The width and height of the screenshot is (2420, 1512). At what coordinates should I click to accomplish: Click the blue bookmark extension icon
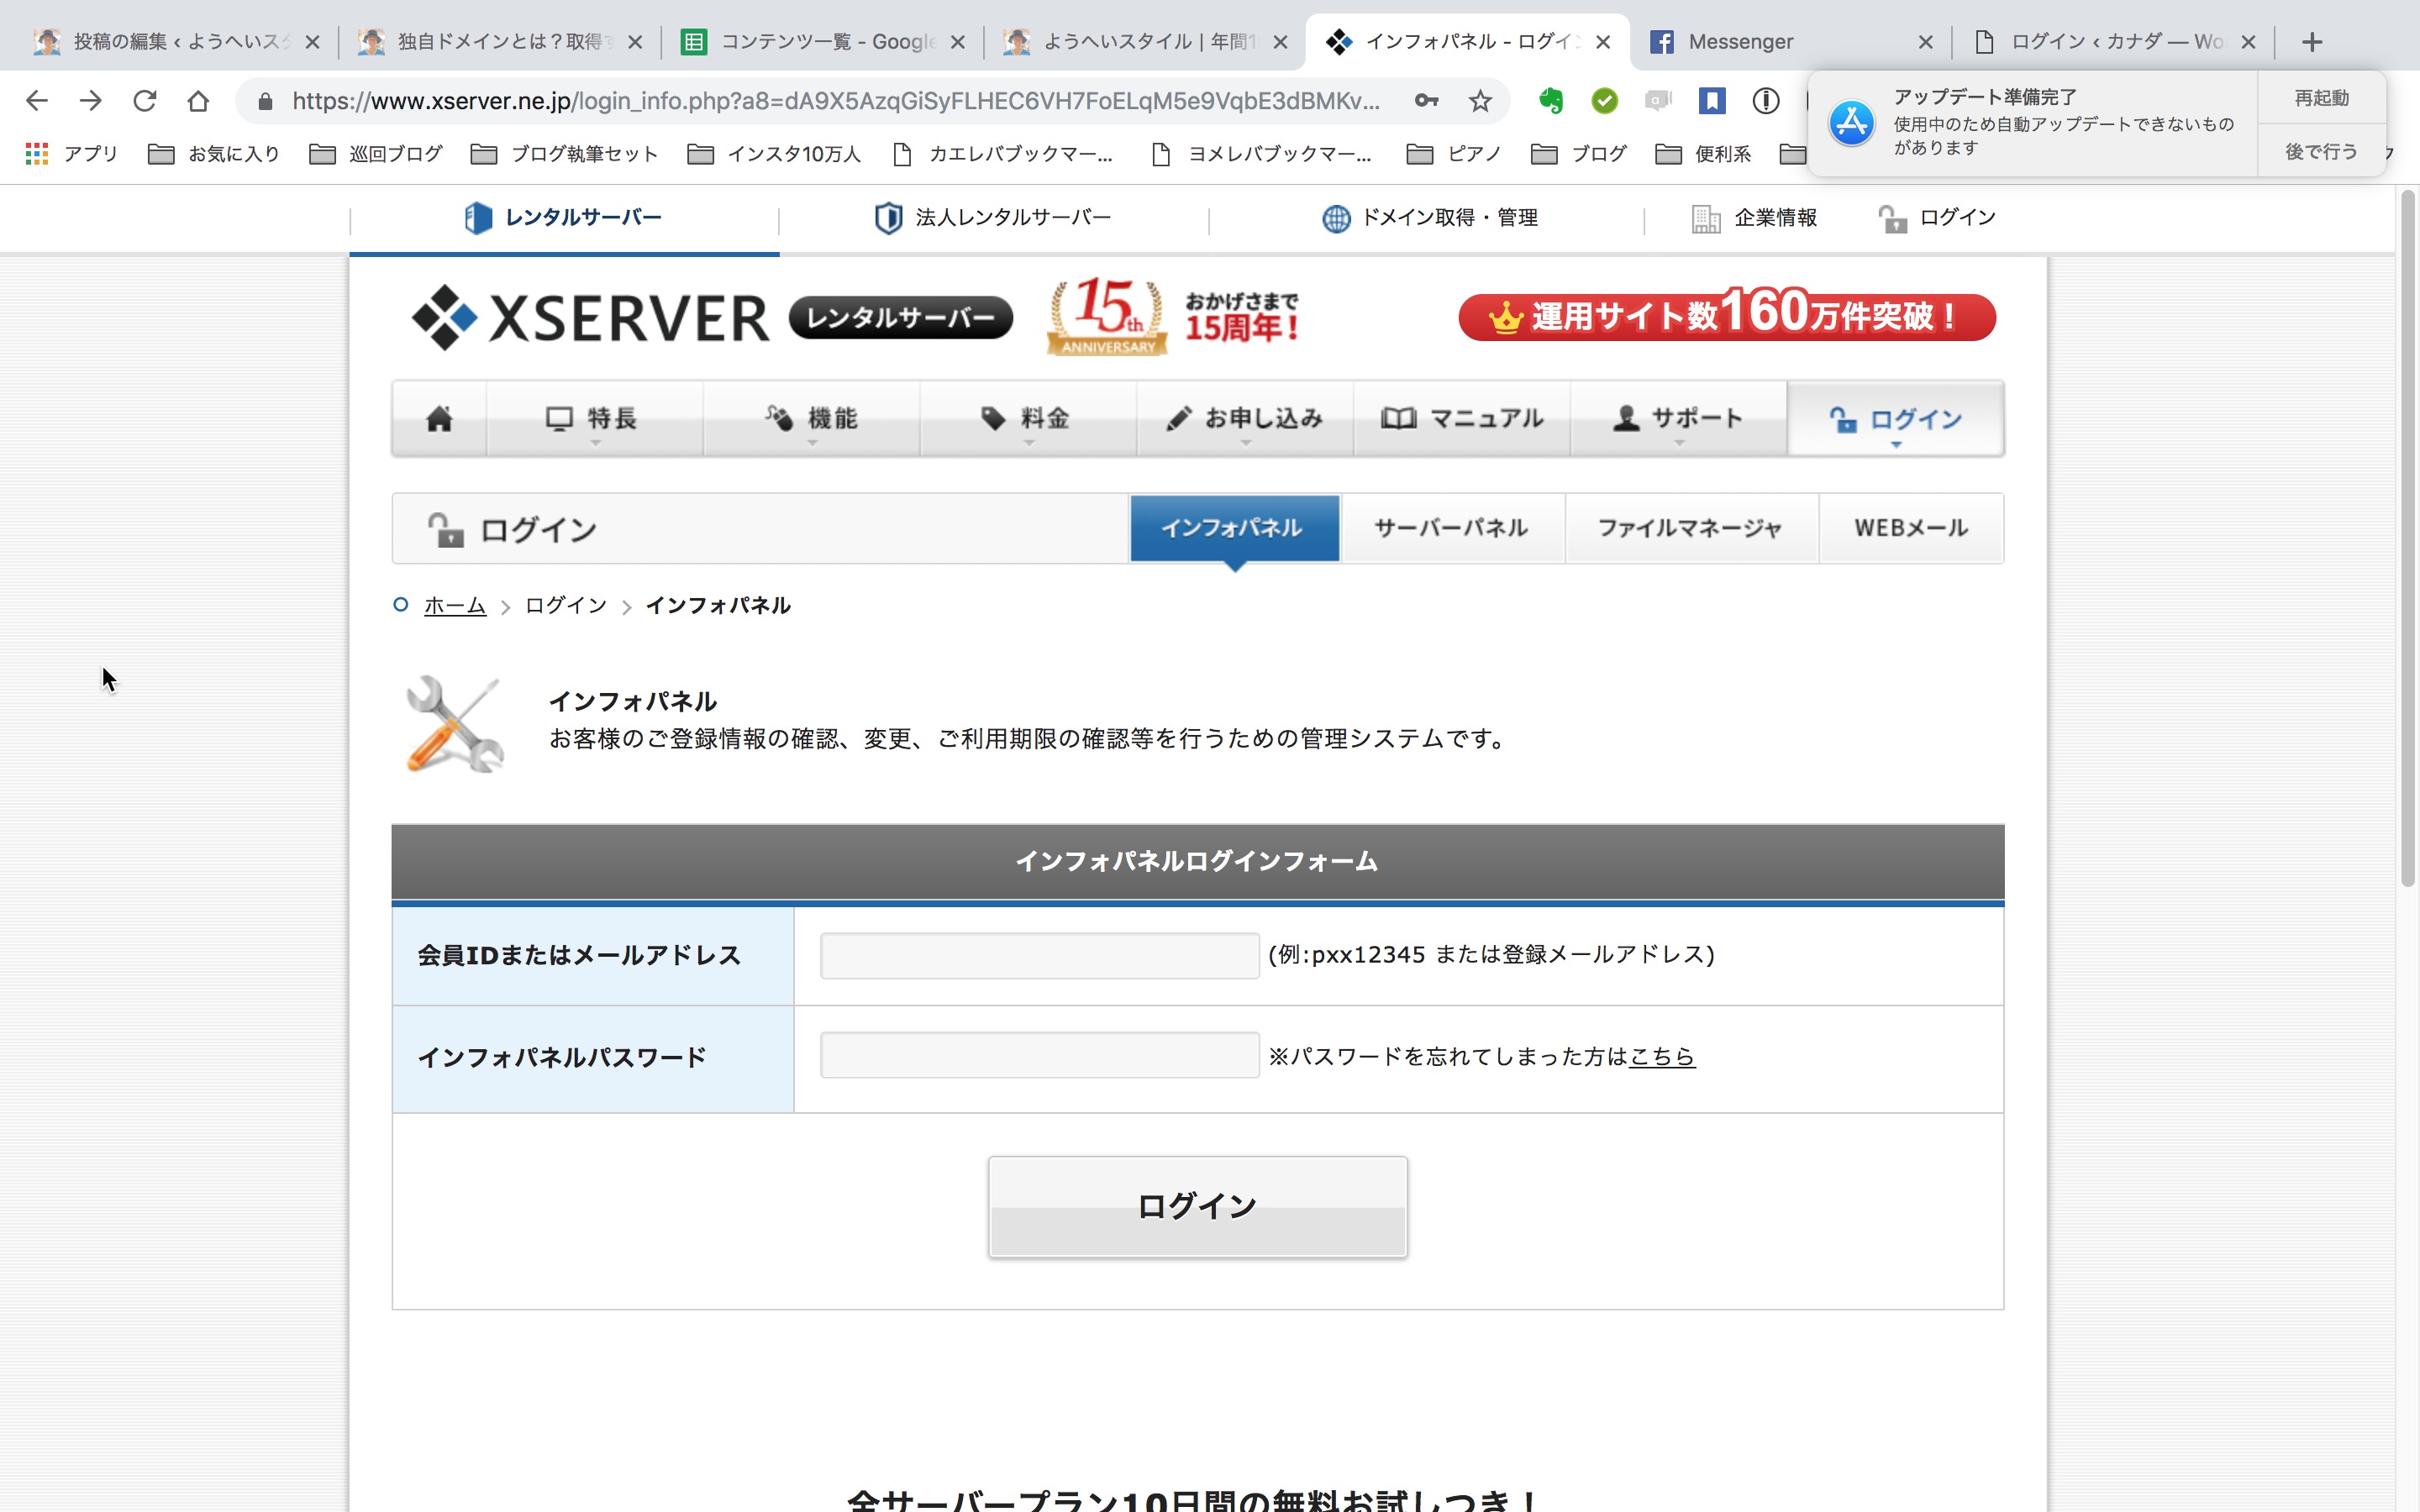(1712, 100)
